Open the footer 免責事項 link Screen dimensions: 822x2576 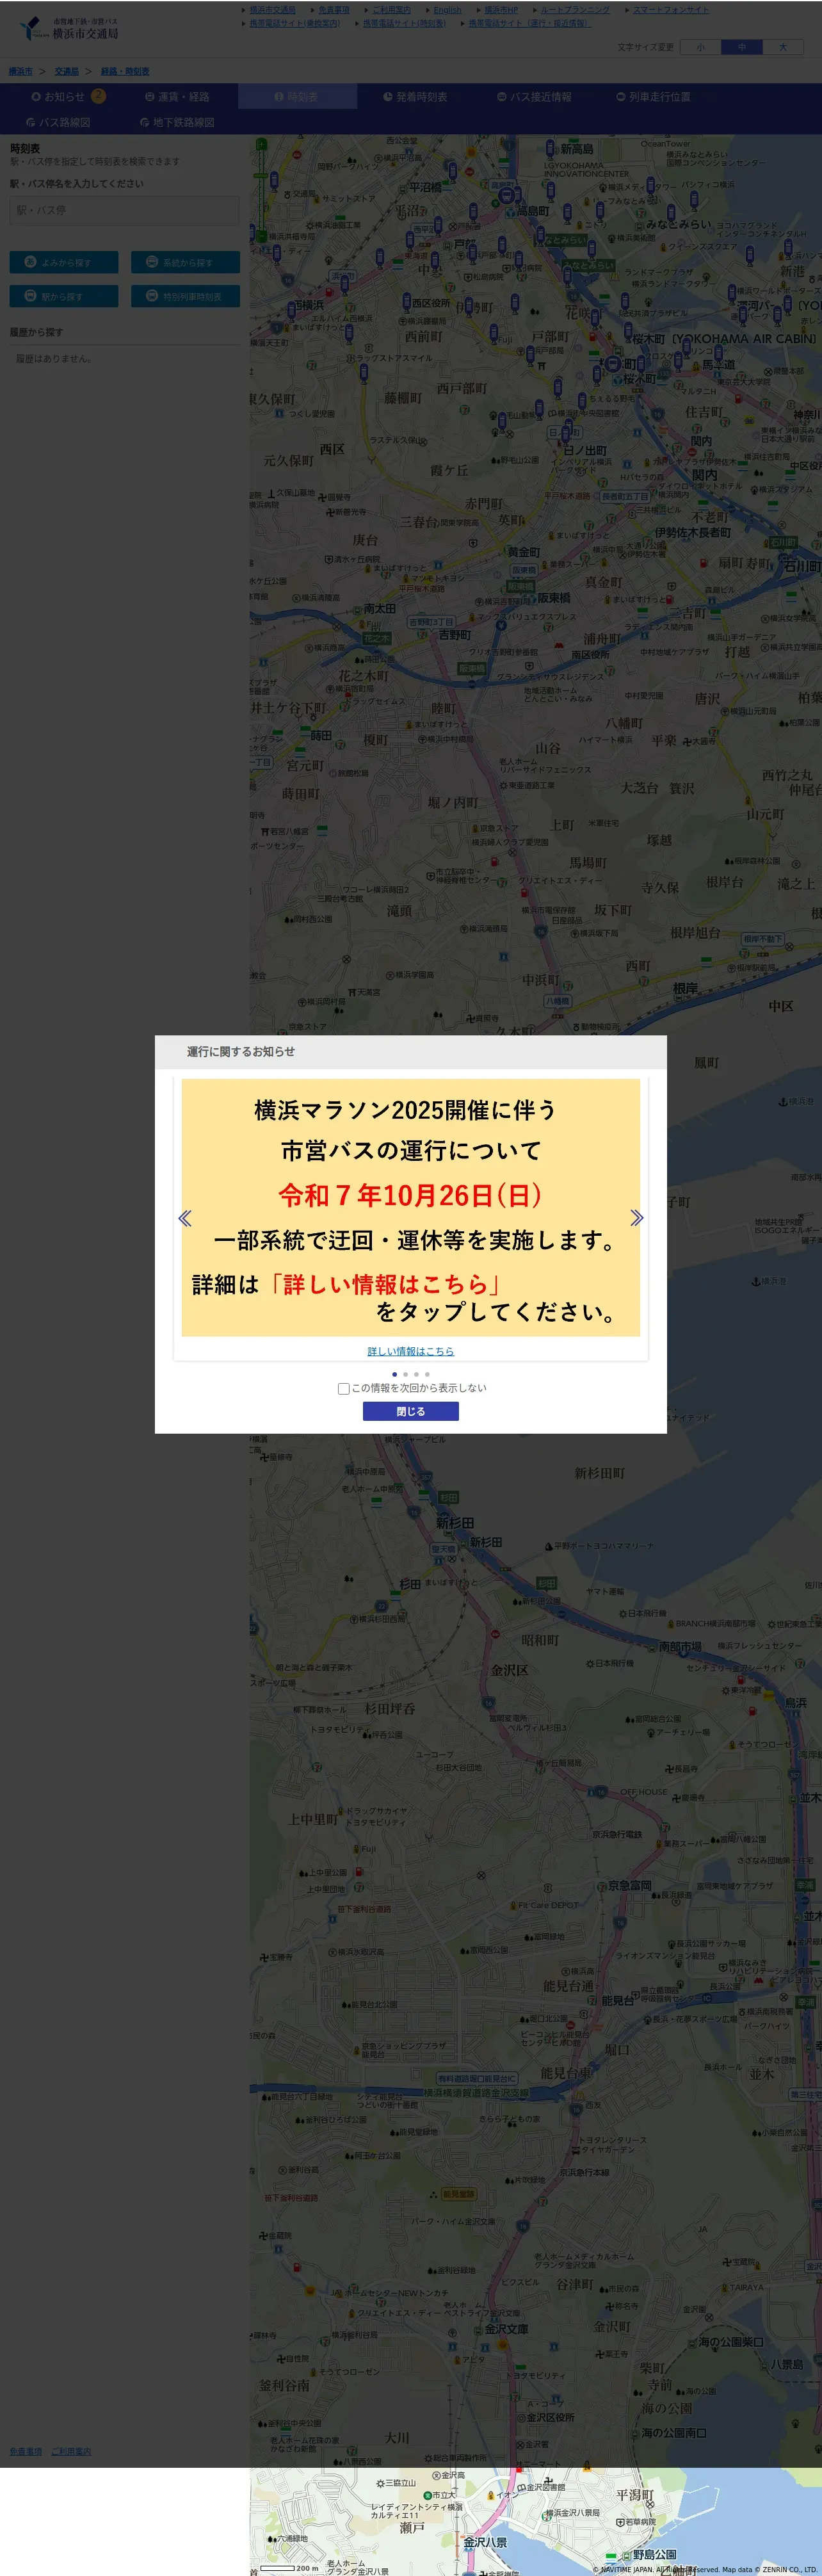[26, 2451]
